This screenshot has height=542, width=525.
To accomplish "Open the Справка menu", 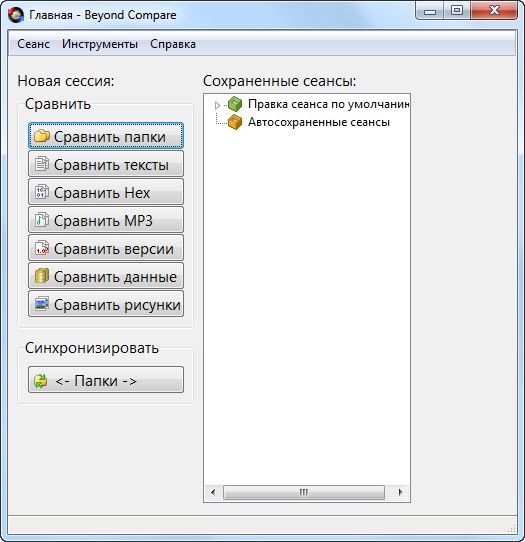I will click(173, 44).
